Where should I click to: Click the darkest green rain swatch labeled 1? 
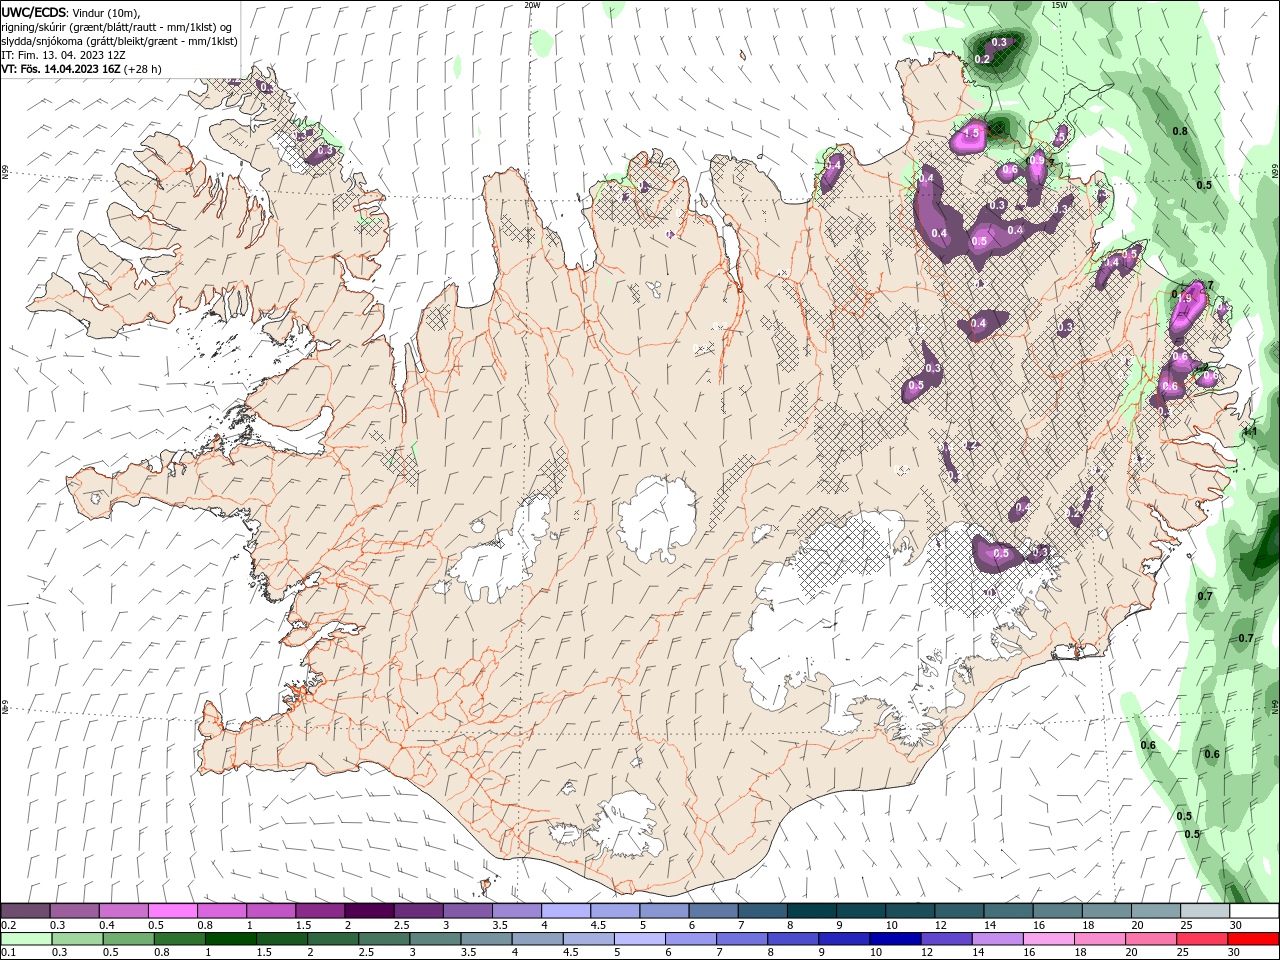pos(230,939)
